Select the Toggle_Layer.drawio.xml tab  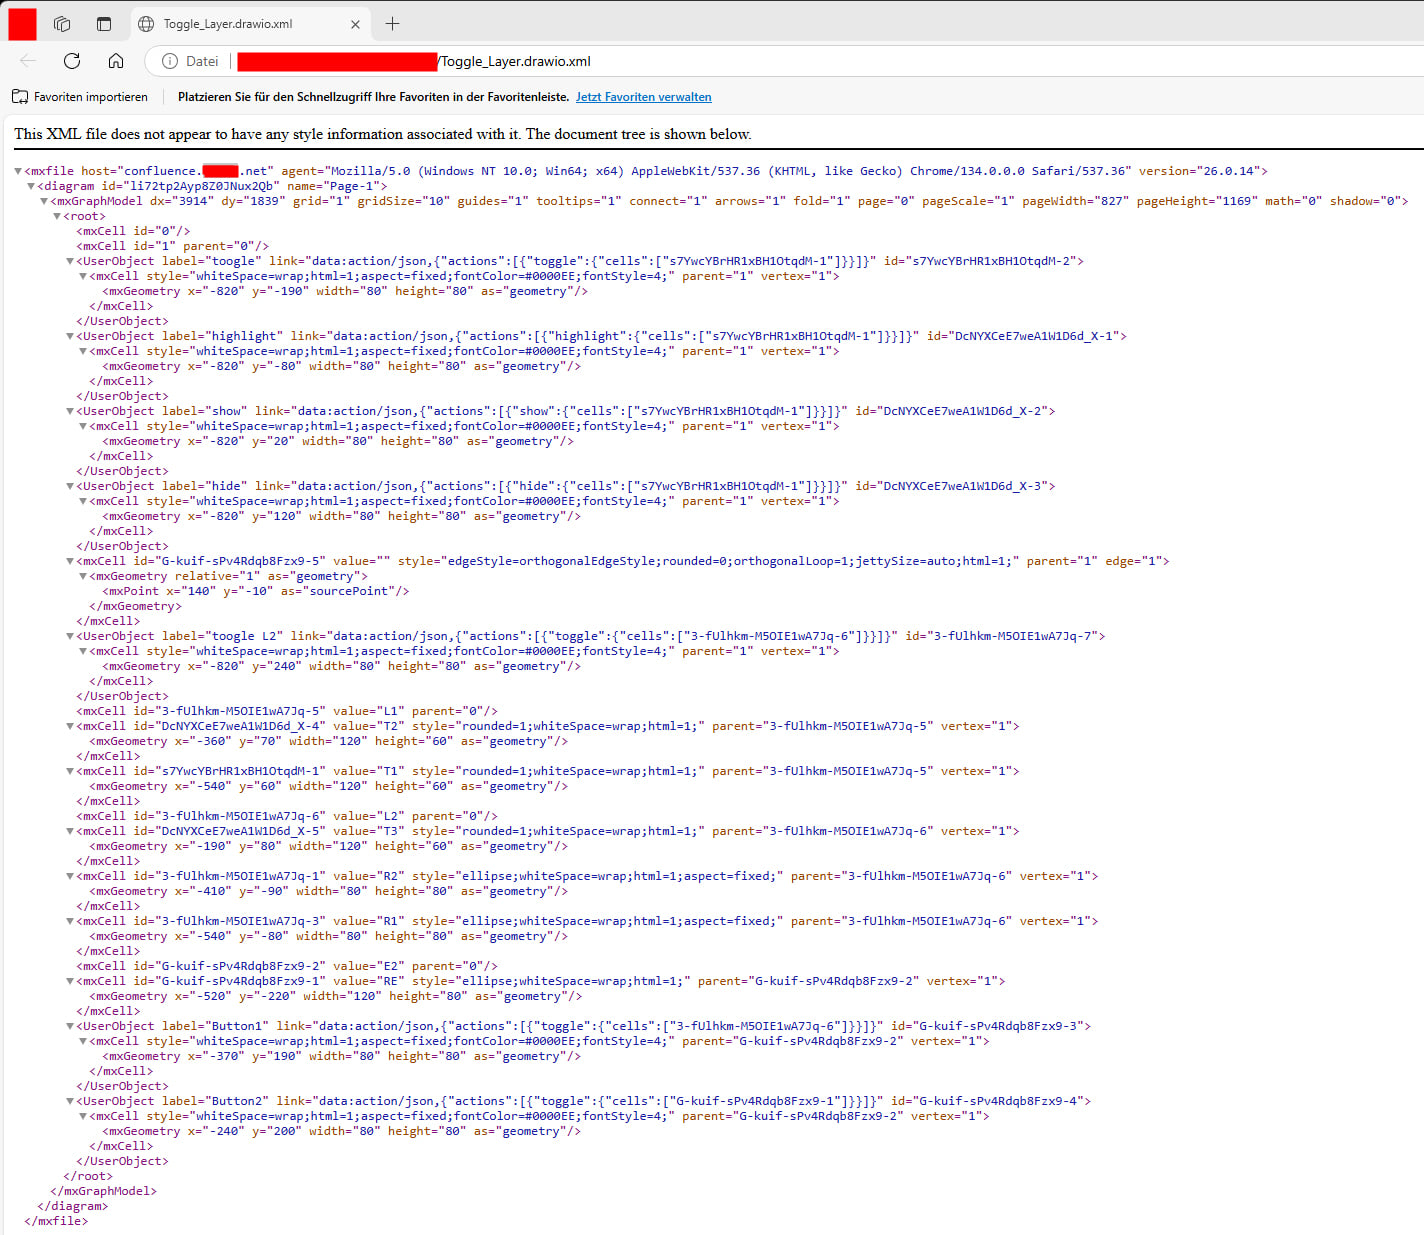[250, 24]
